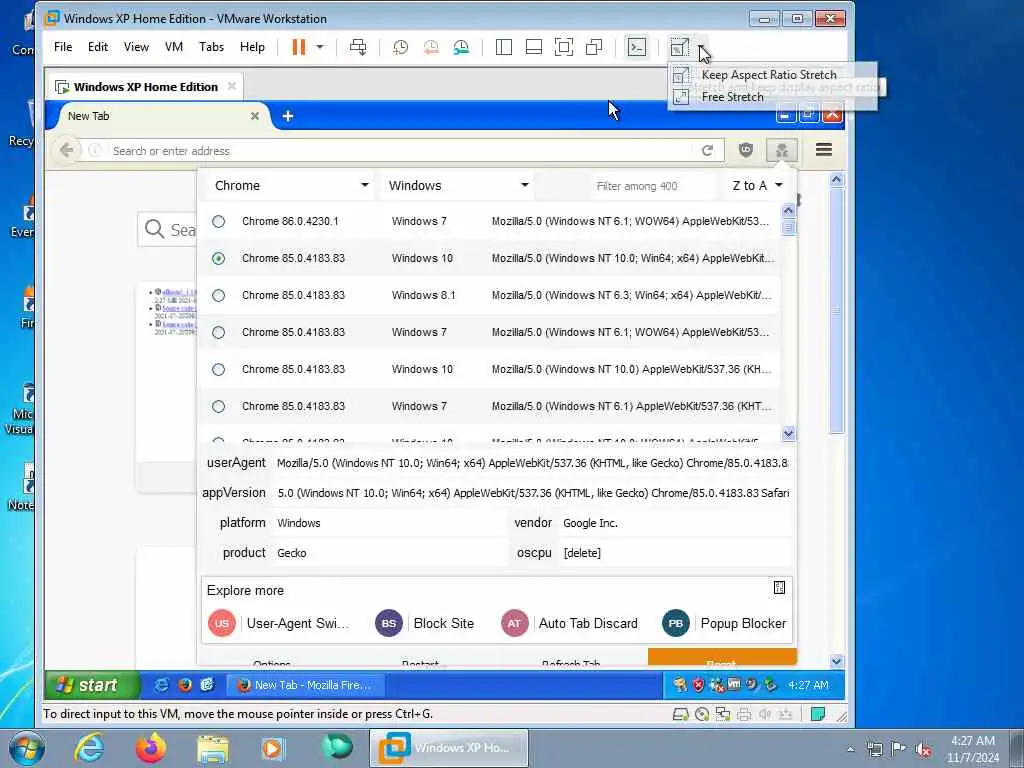
Task: Open the Edit menu in VMware
Action: tap(98, 47)
